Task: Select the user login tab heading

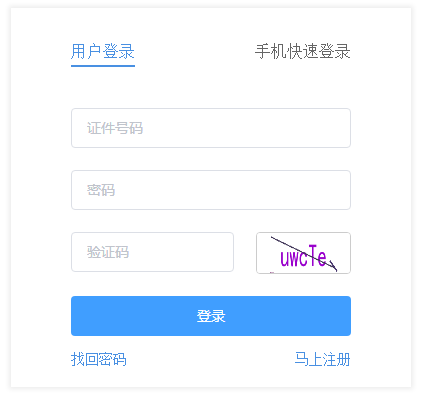Action: coord(103,52)
